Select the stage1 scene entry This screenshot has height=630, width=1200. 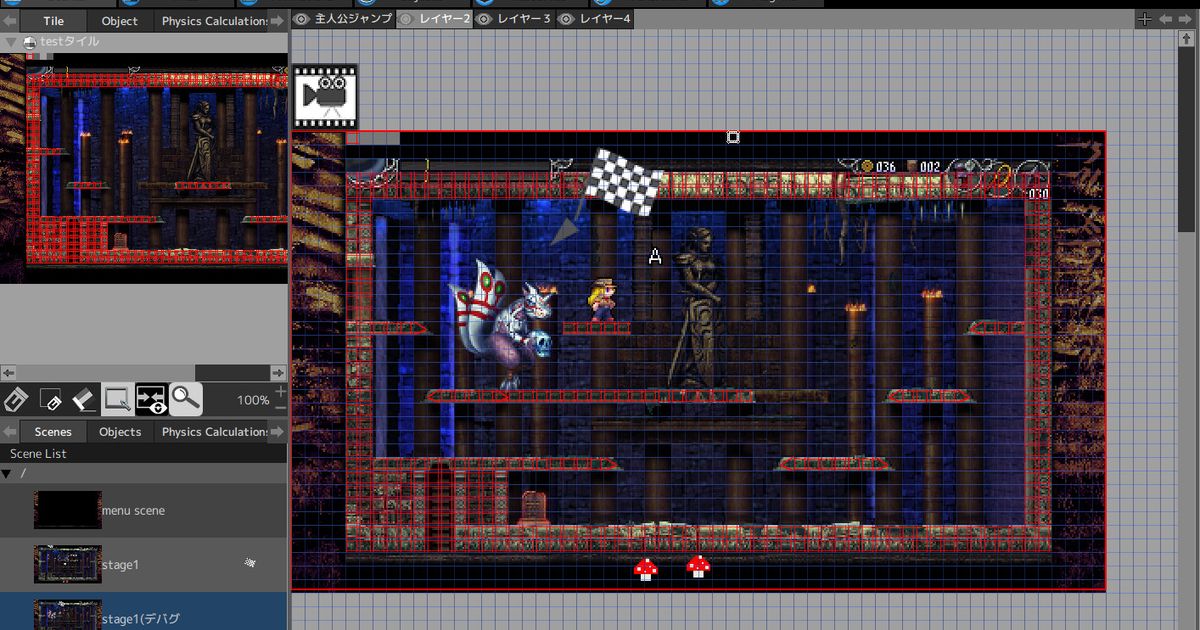[x=143, y=564]
